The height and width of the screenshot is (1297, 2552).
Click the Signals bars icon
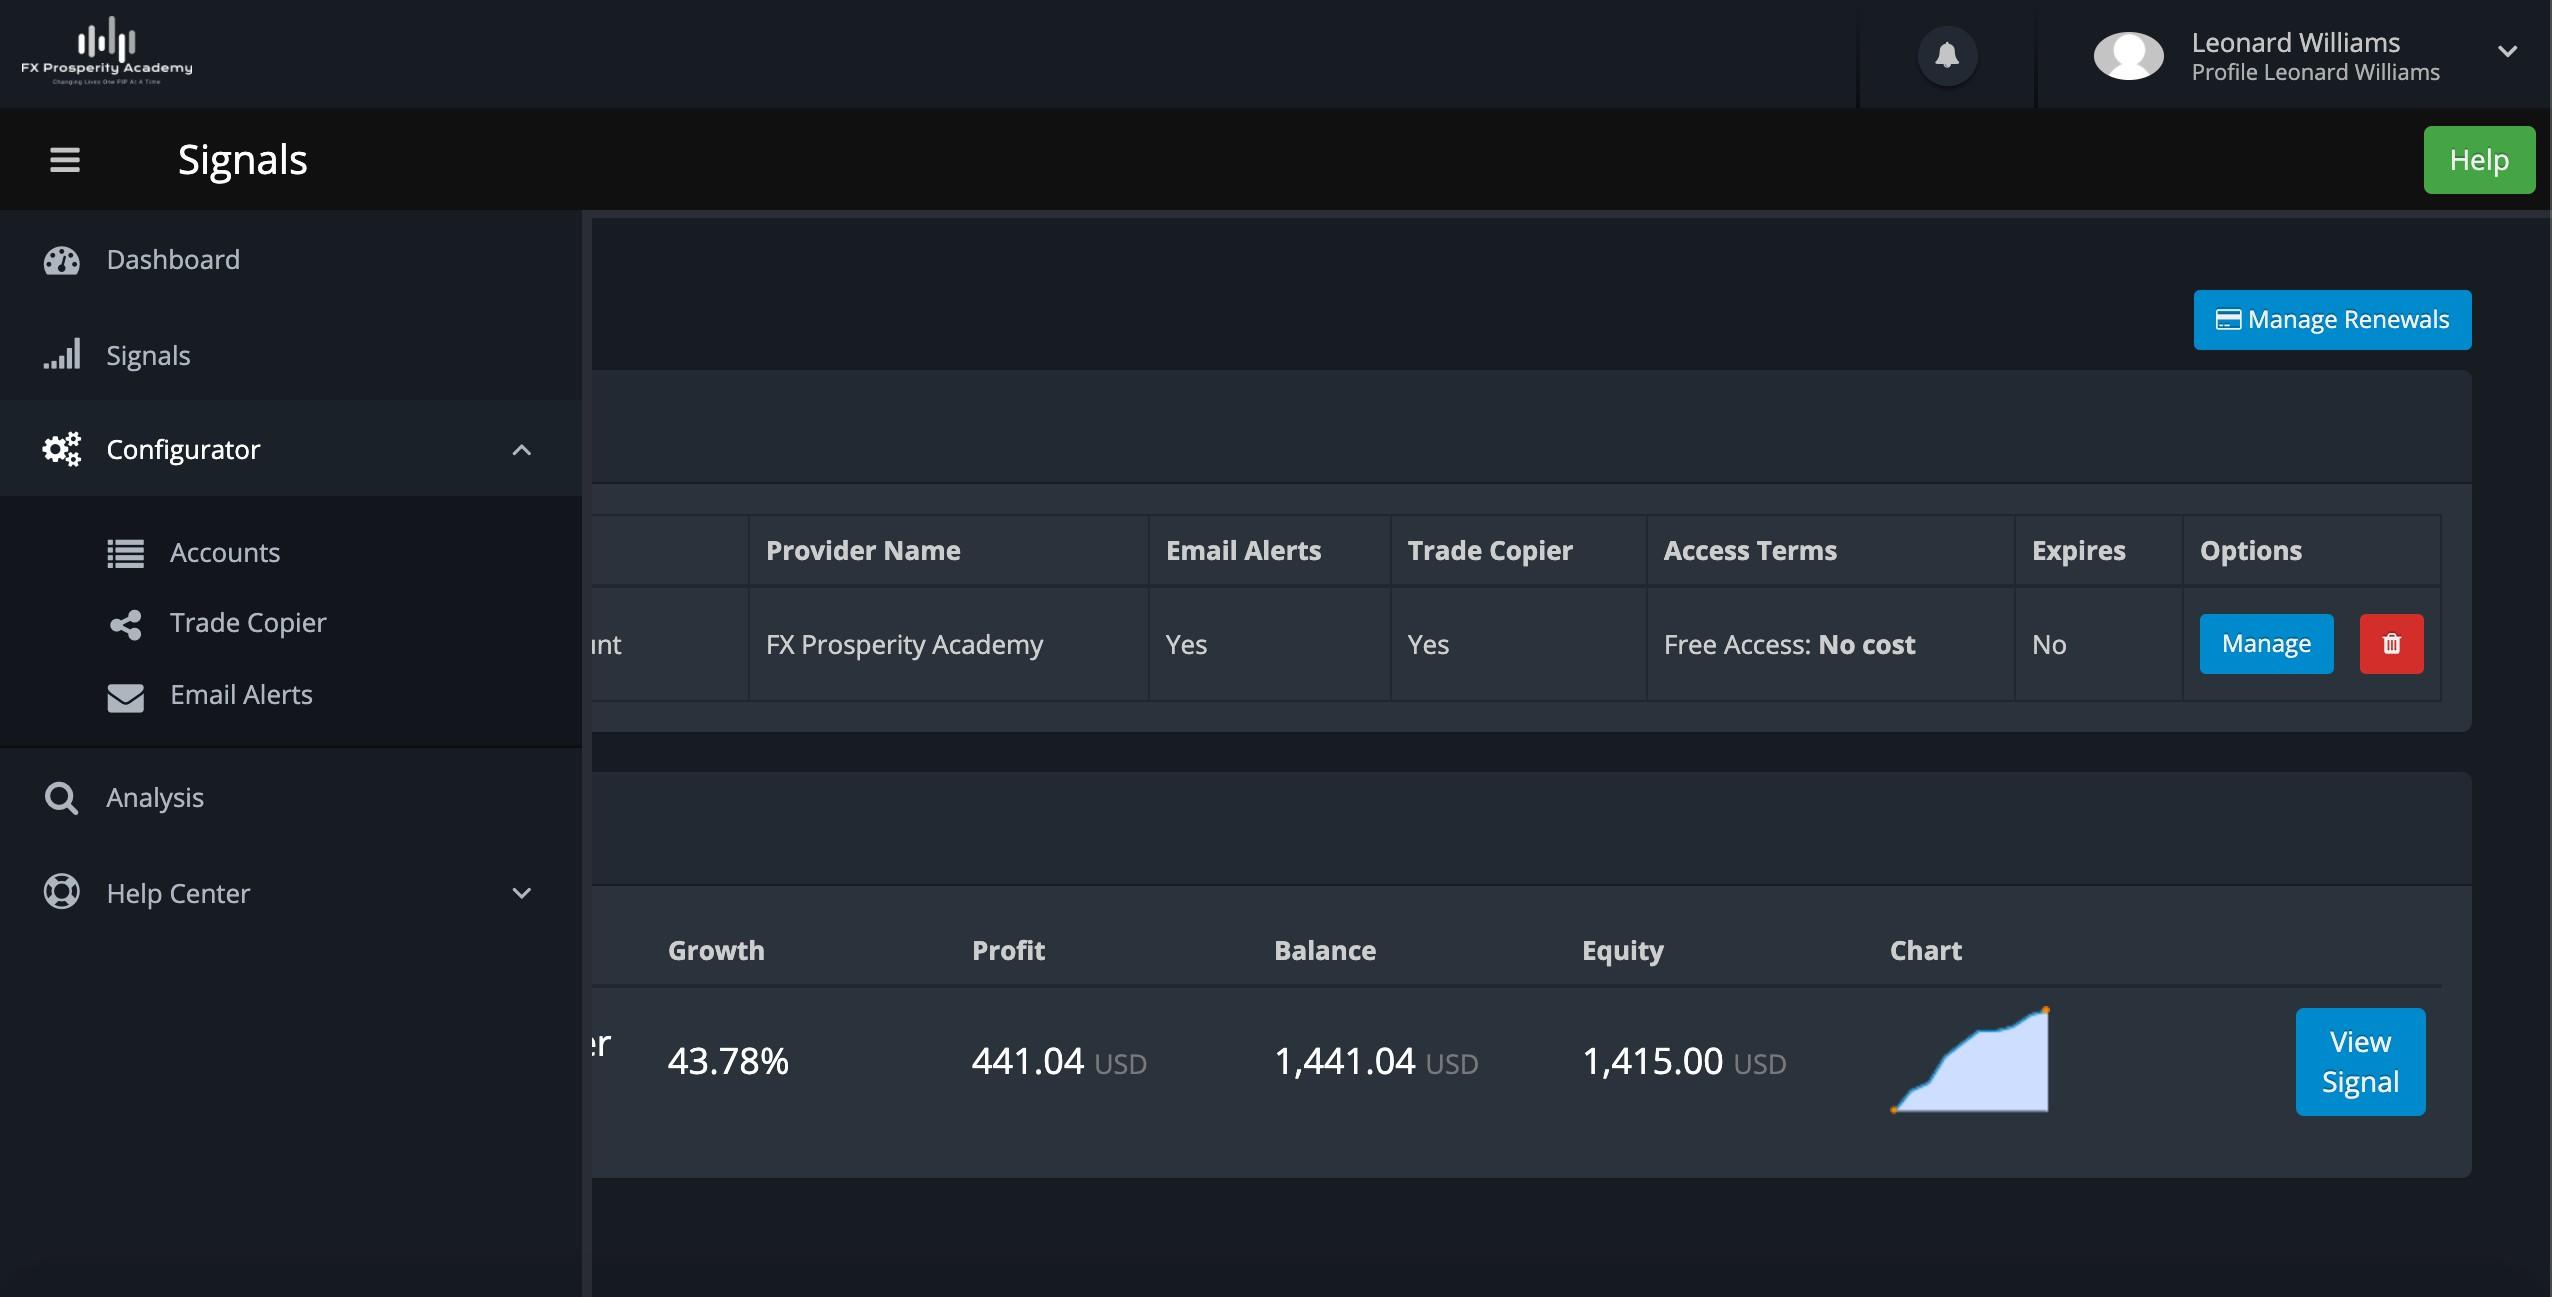(61, 355)
